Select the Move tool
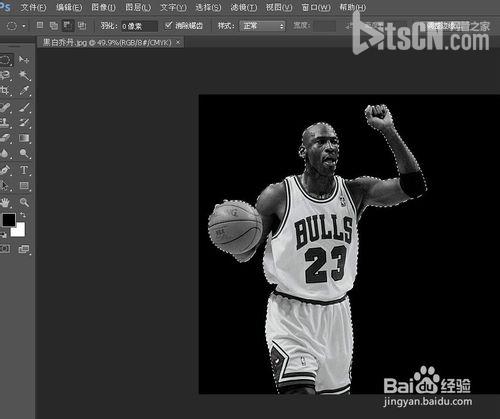Viewport: 500px width, 419px height. tap(24, 60)
